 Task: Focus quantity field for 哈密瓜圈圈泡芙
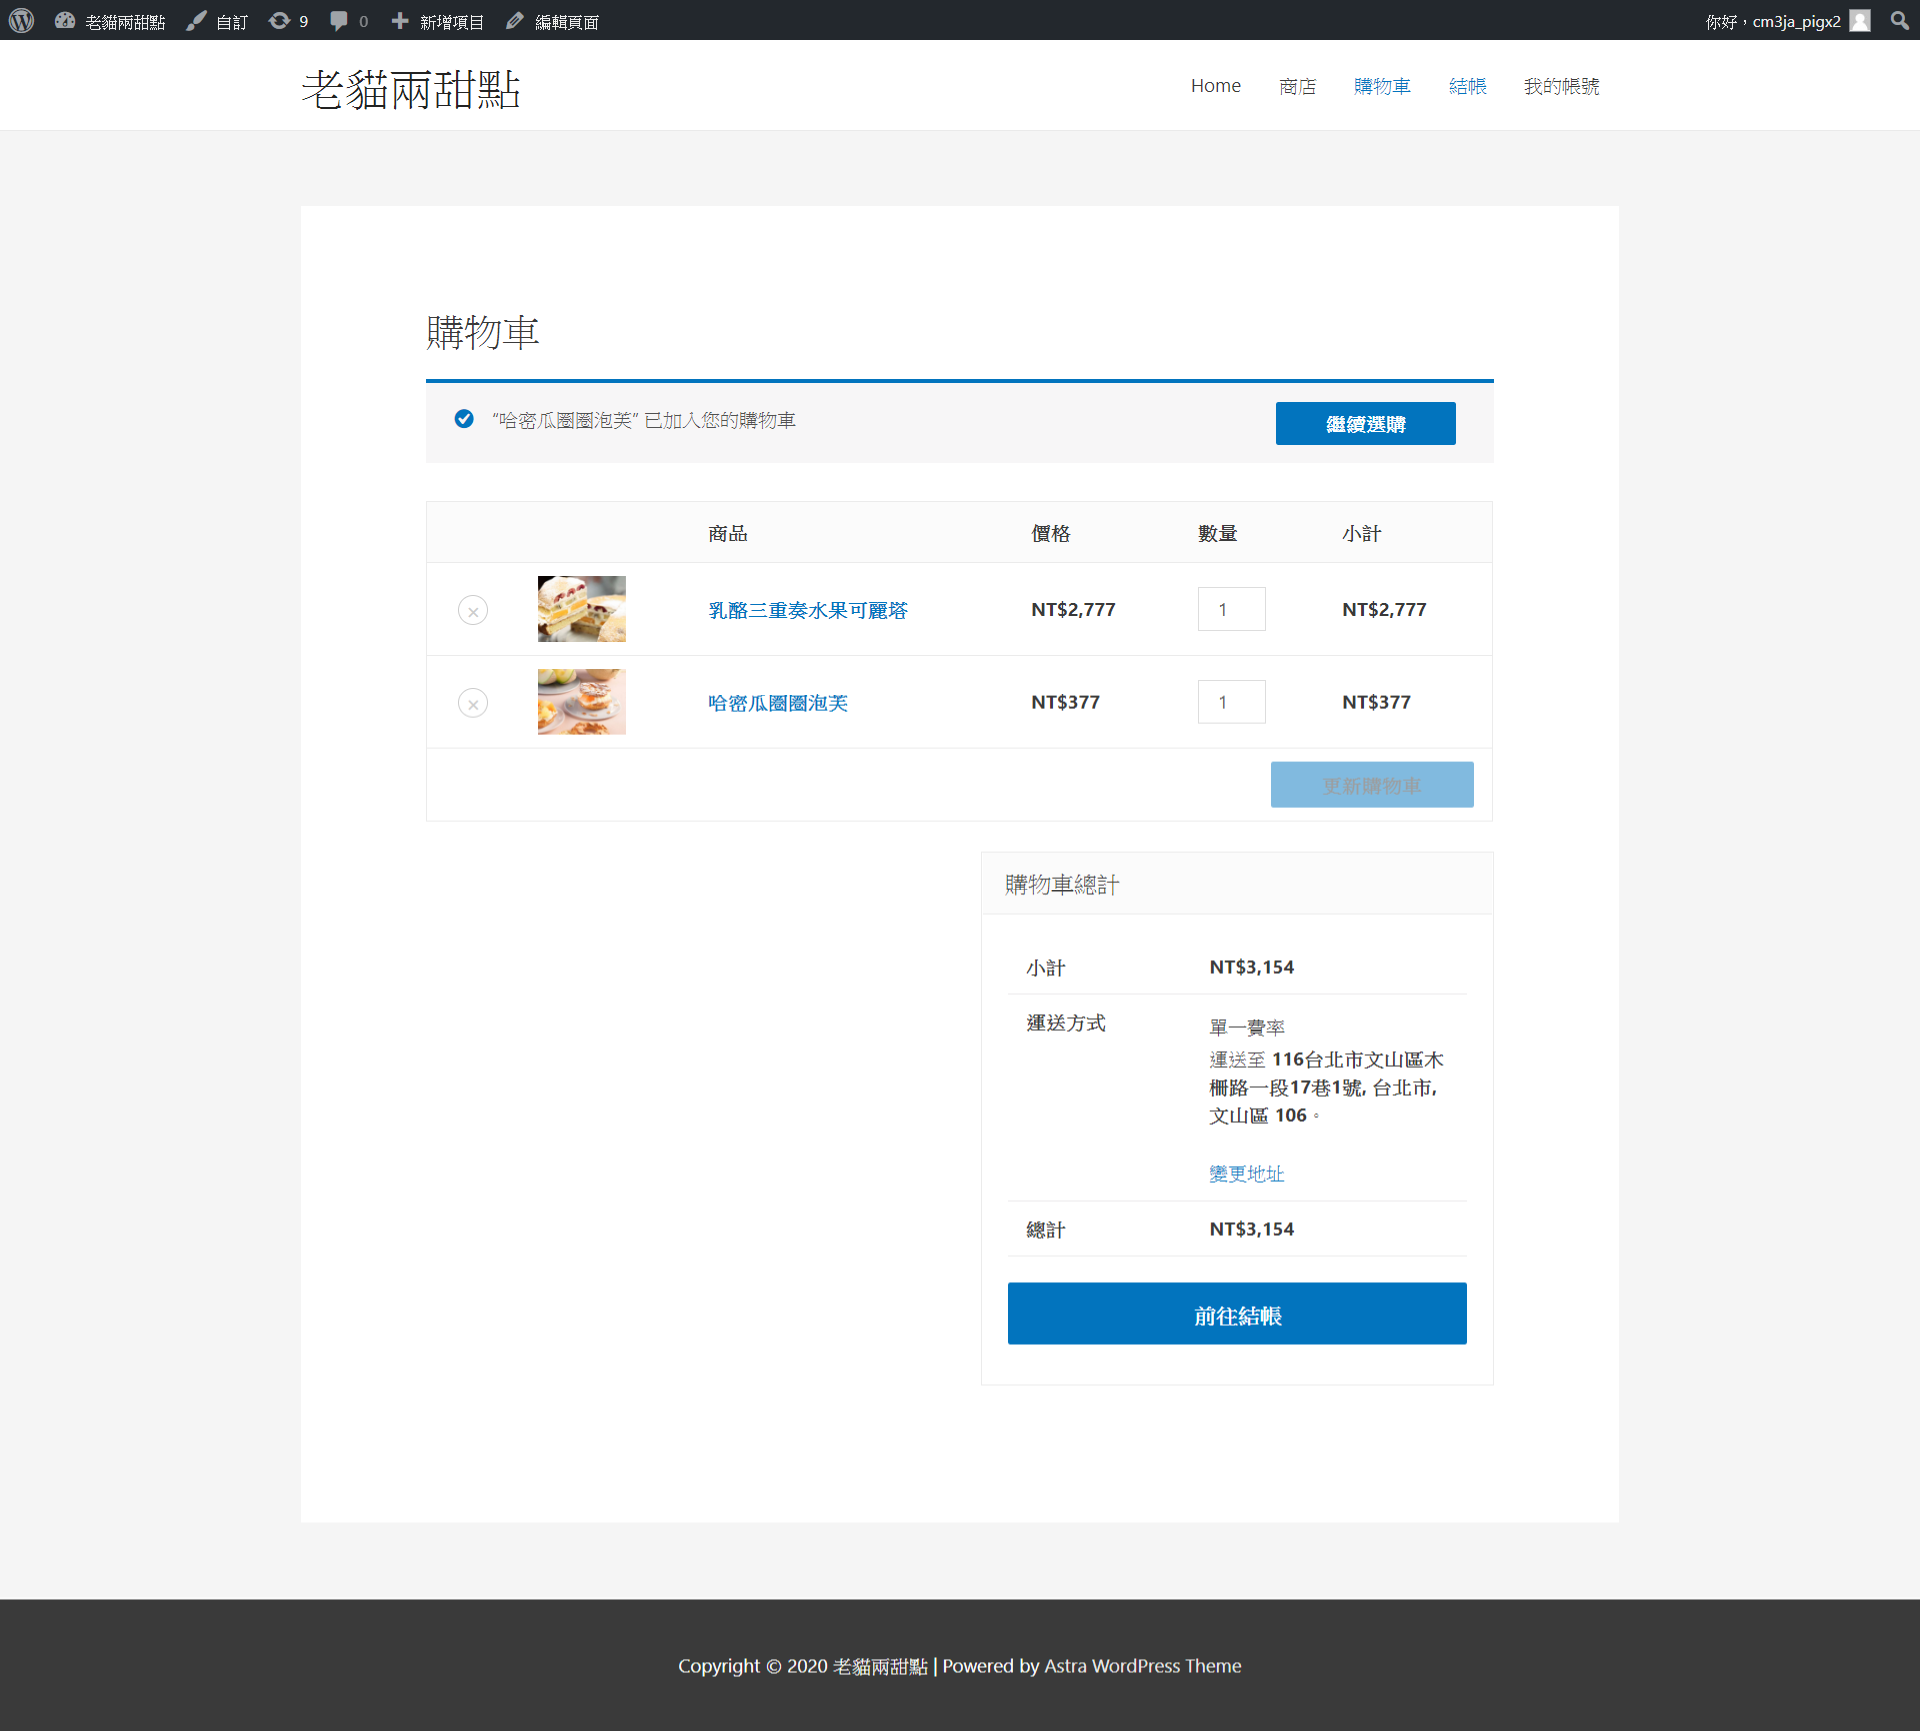1231,702
